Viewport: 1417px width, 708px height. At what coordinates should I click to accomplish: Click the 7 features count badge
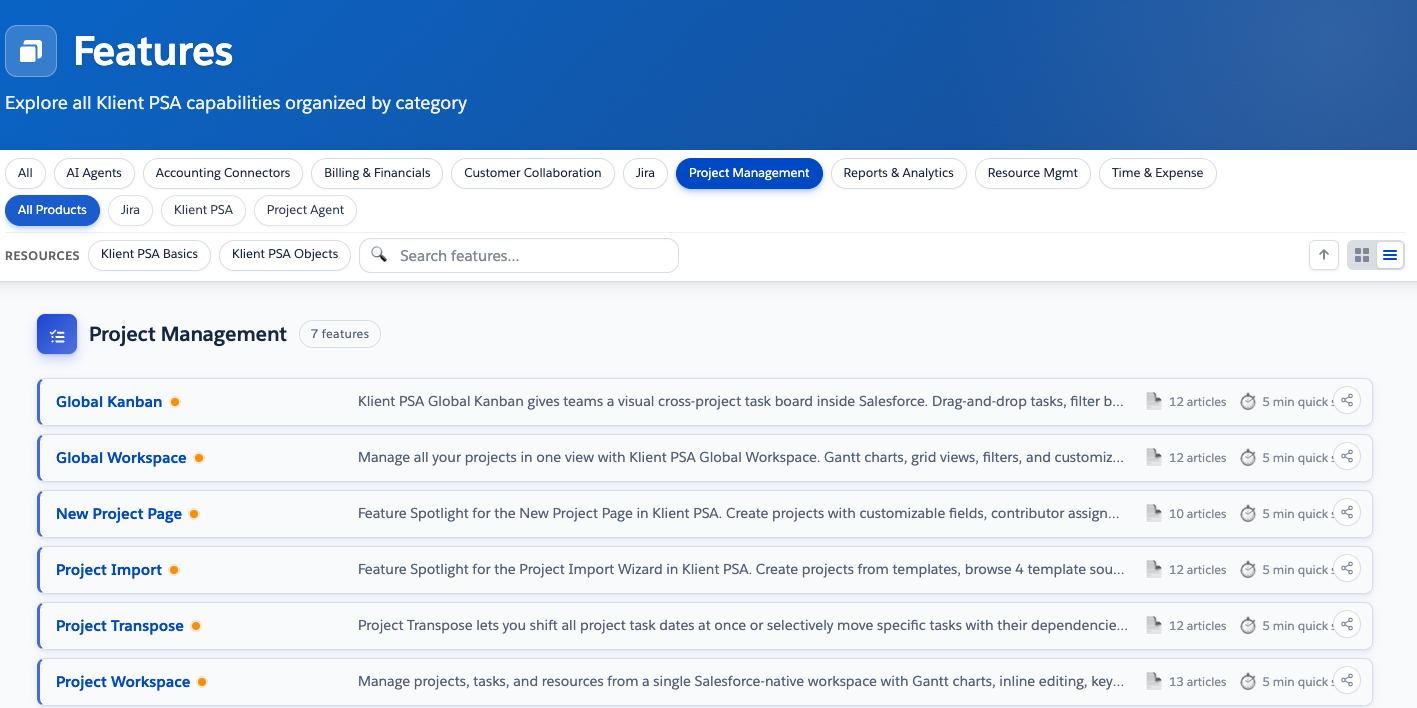tap(340, 334)
